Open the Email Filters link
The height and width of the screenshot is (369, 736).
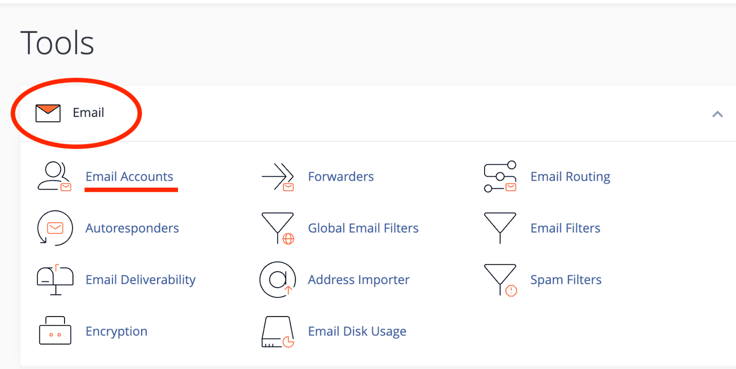[565, 228]
